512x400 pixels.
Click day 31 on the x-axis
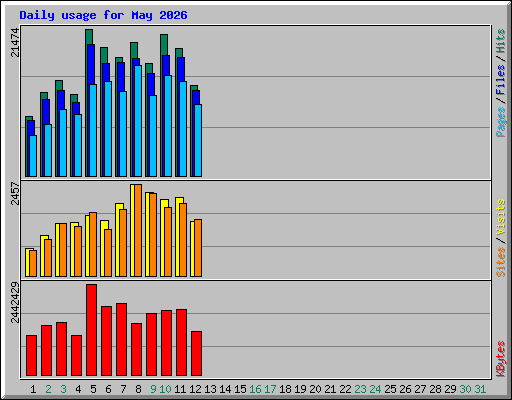click(480, 389)
